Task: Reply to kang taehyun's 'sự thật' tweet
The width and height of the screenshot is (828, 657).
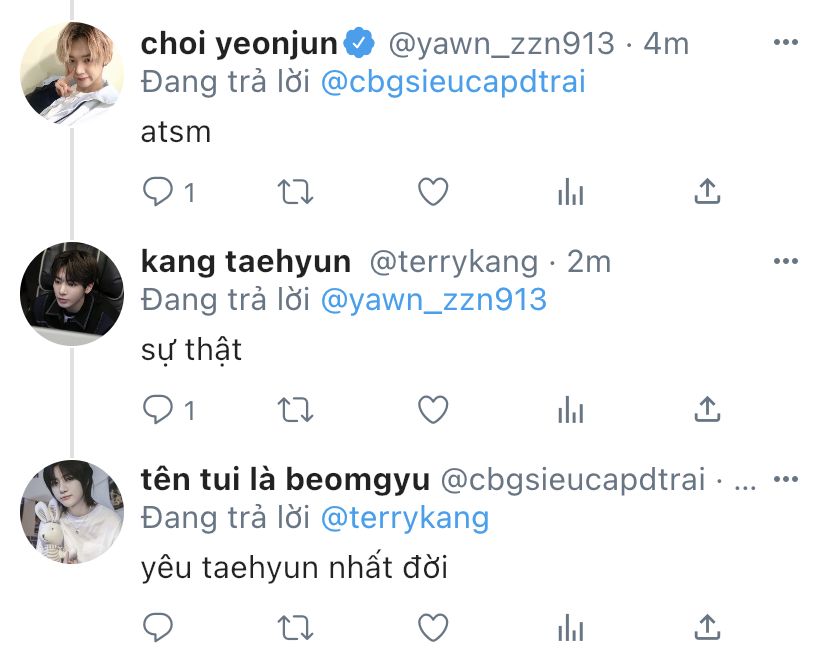Action: click(158, 409)
